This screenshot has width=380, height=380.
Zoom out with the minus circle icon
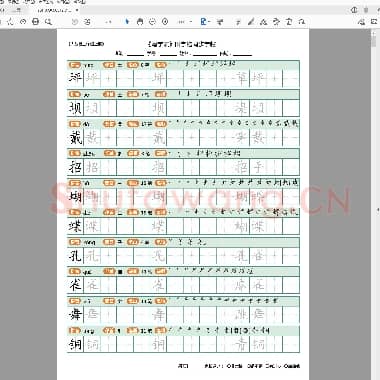pos(152,22)
